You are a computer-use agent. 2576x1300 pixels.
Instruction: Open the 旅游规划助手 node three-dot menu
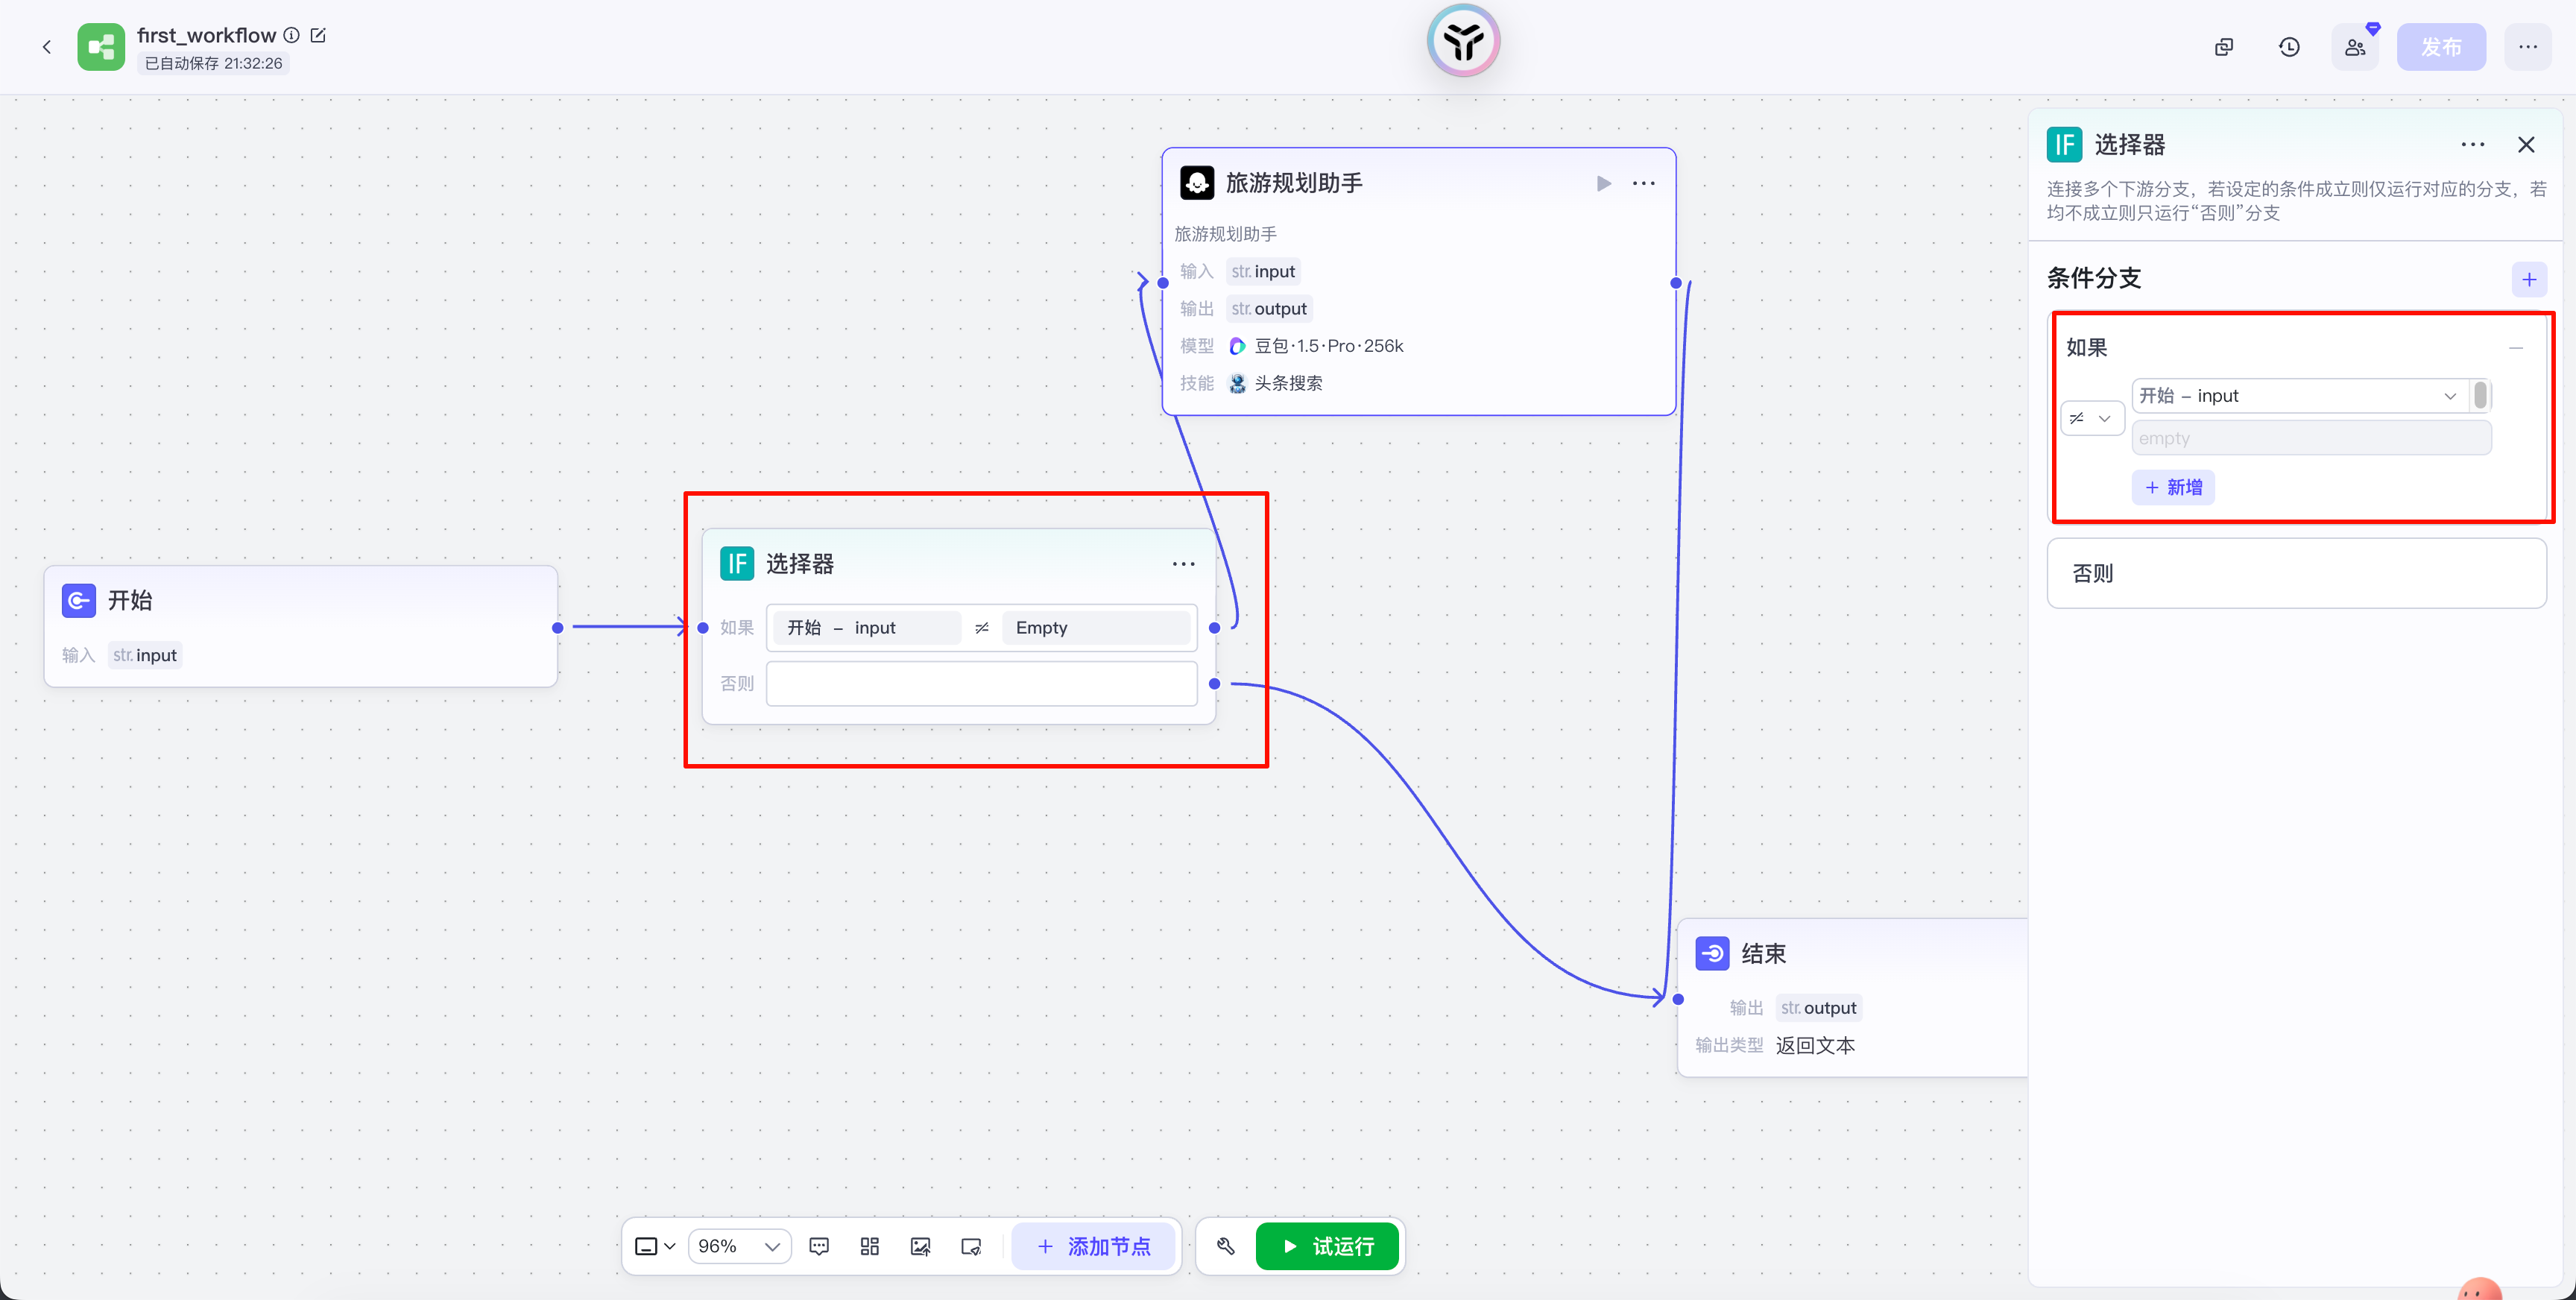[1644, 183]
